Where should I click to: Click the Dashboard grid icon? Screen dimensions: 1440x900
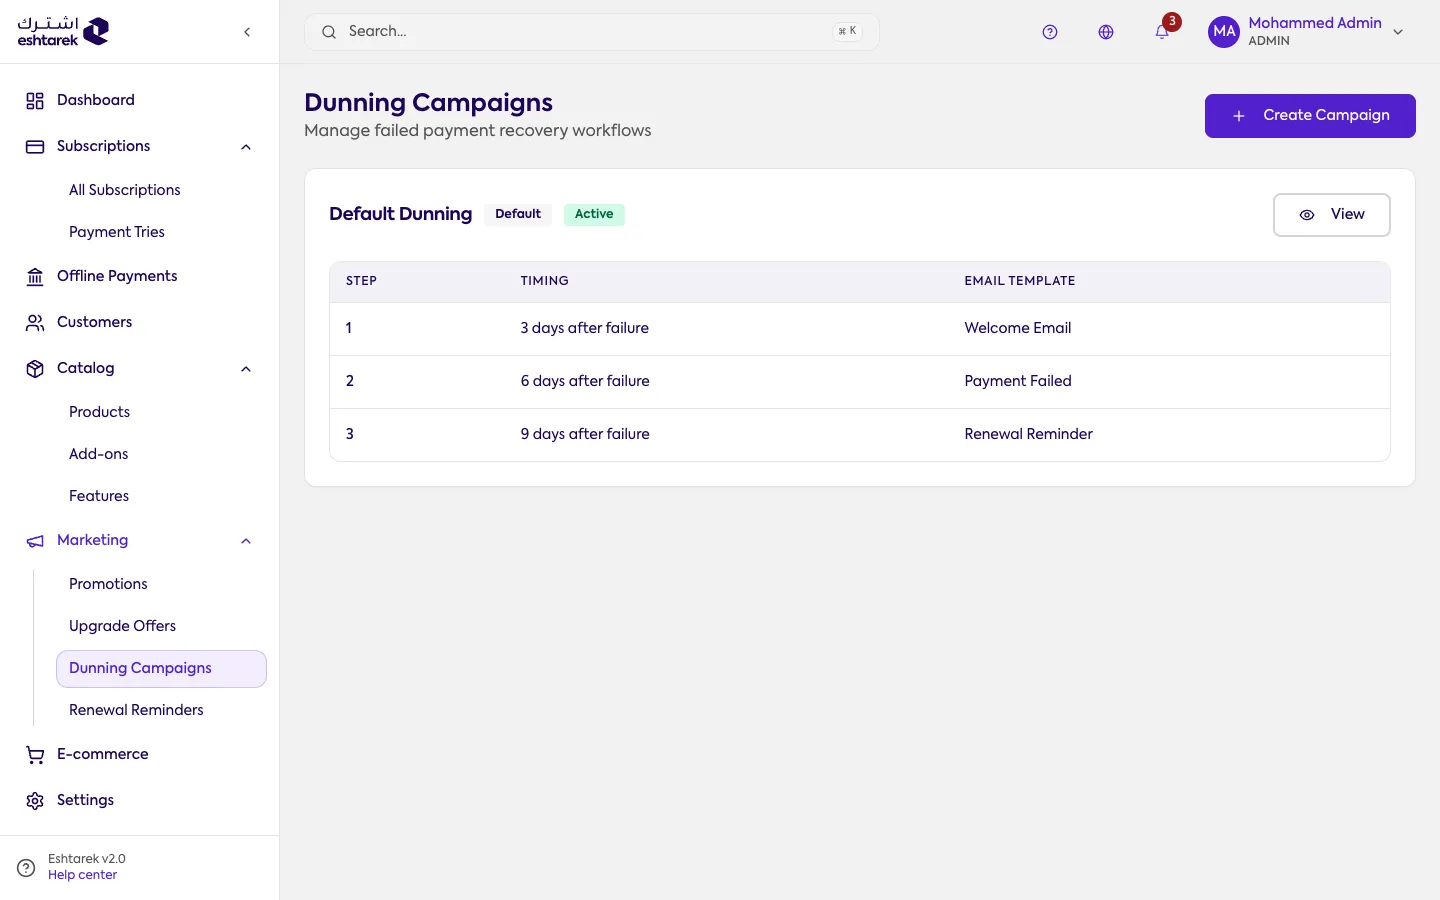click(35, 101)
